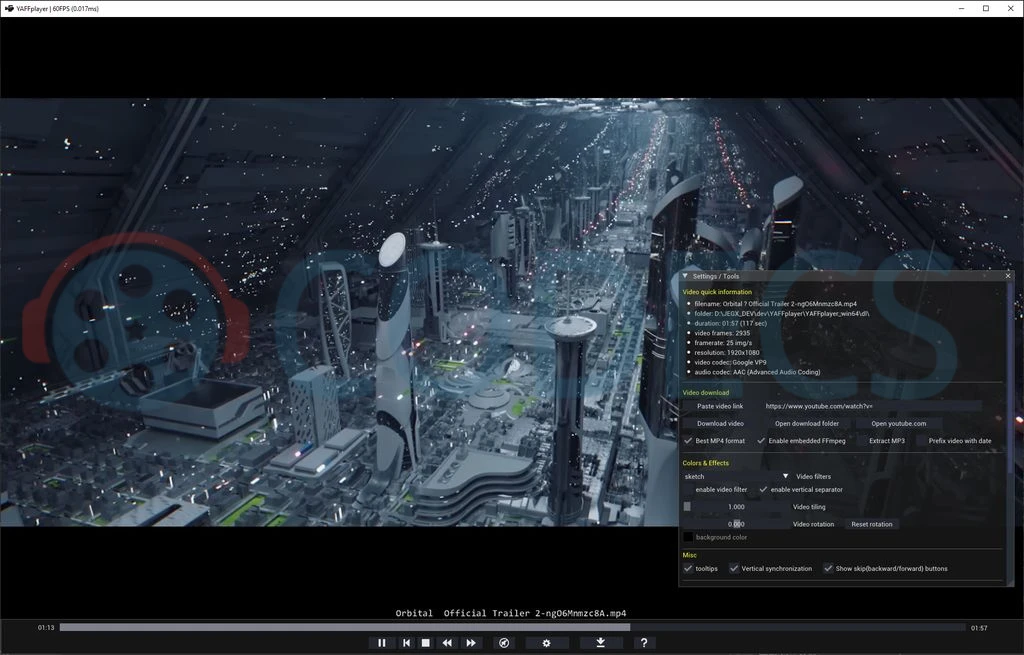Image resolution: width=1024 pixels, height=655 pixels.
Task: Uncheck enable vertical separator
Action: pos(763,489)
